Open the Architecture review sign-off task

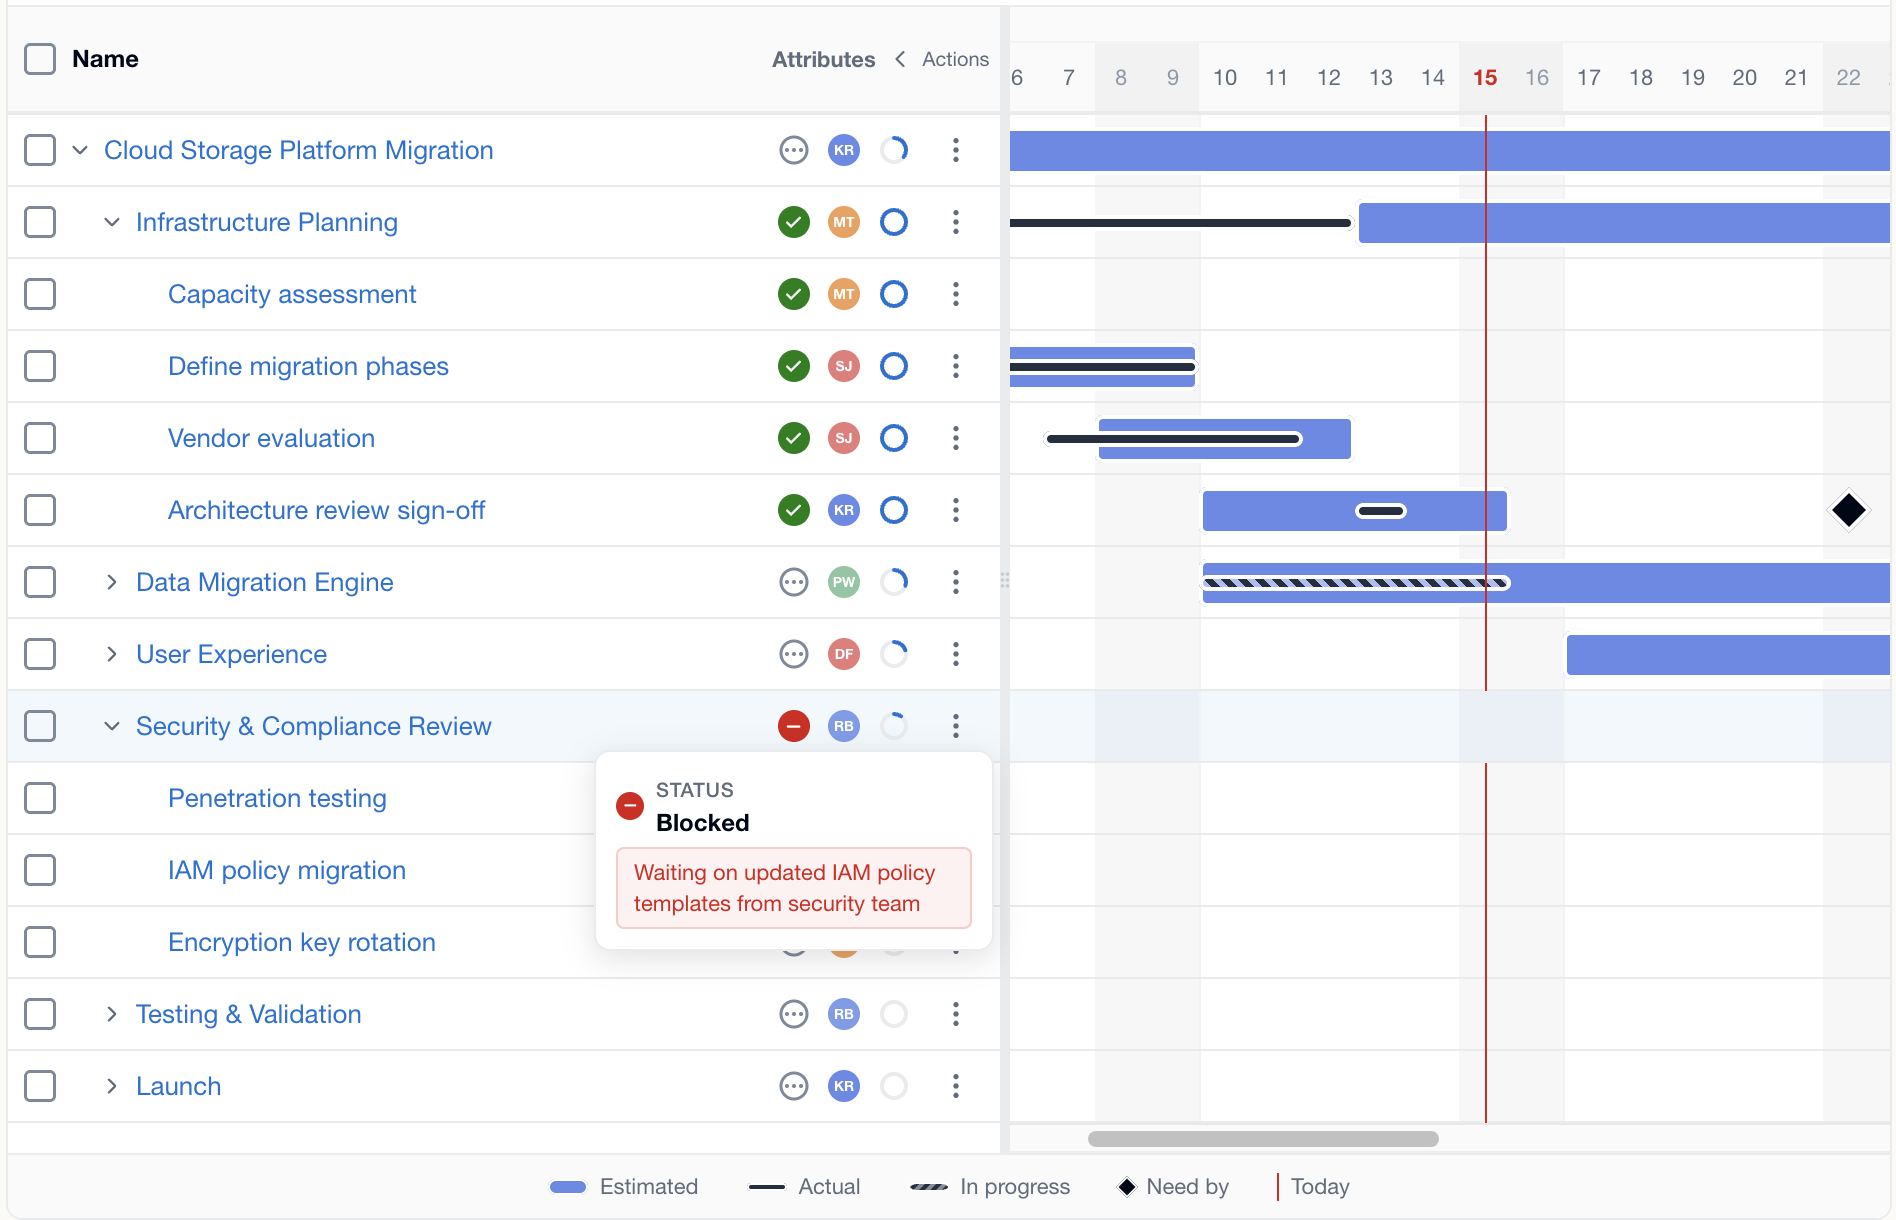[326, 510]
